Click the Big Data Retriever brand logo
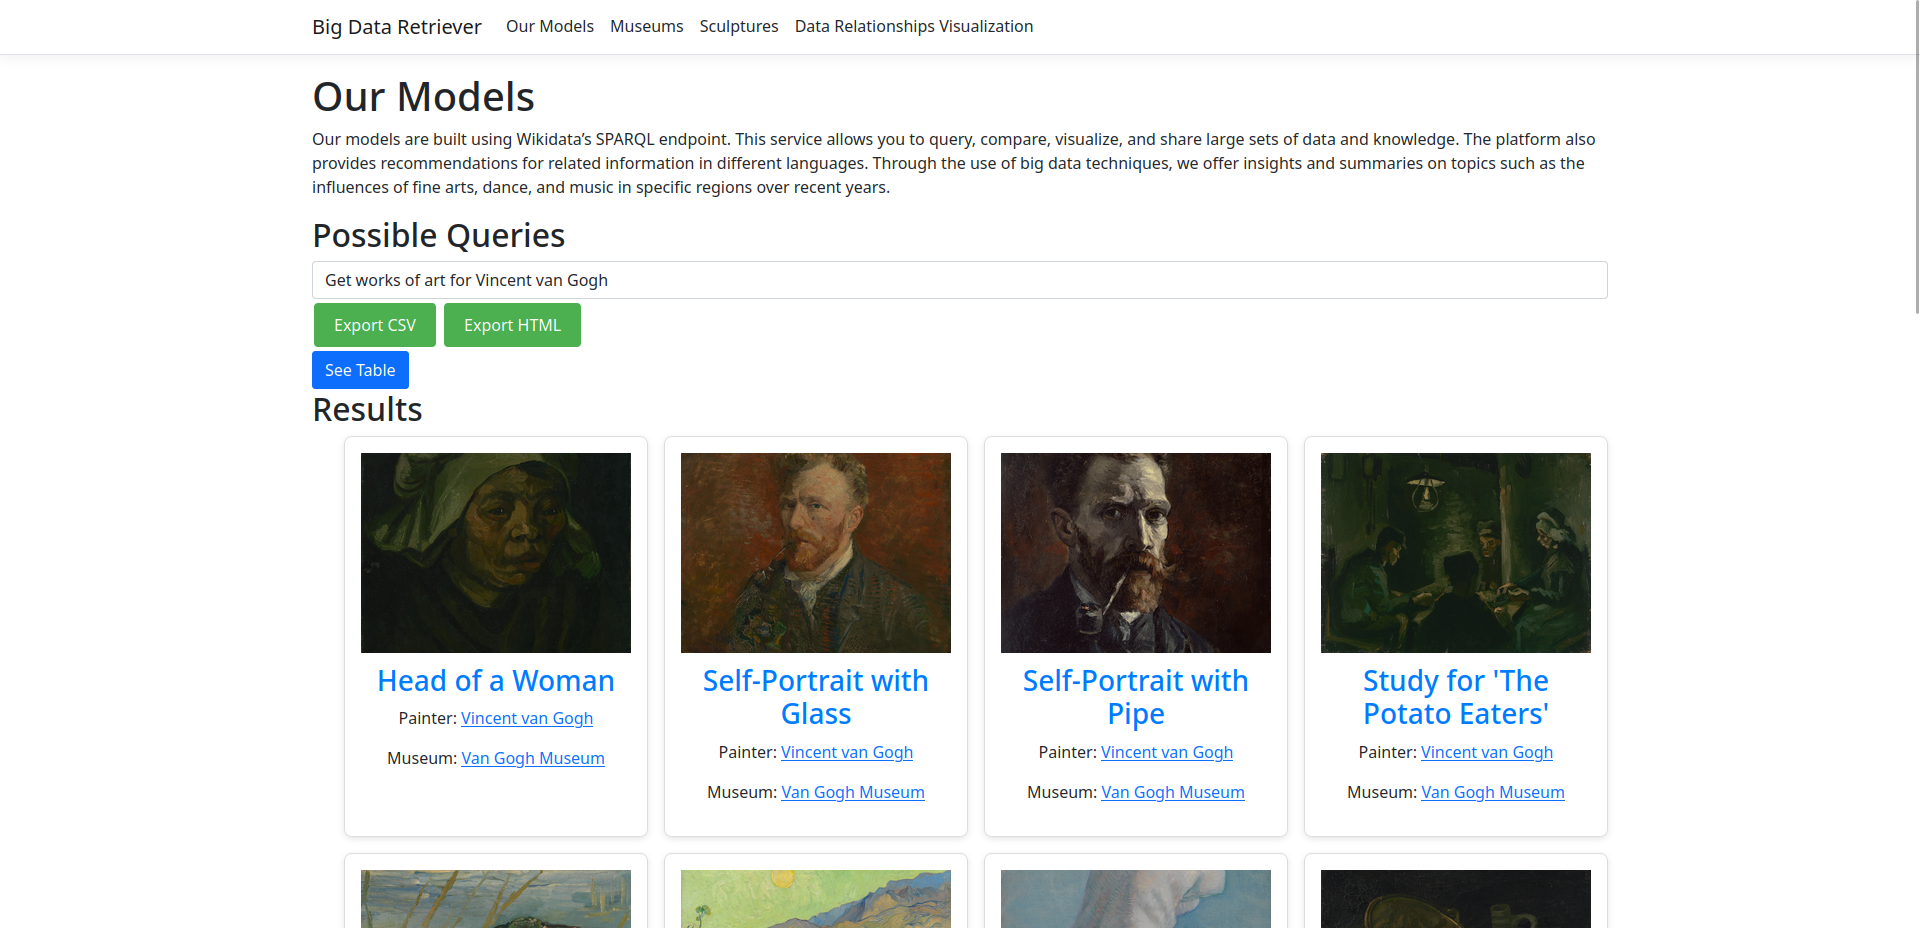The height and width of the screenshot is (928, 1920). 396,26
